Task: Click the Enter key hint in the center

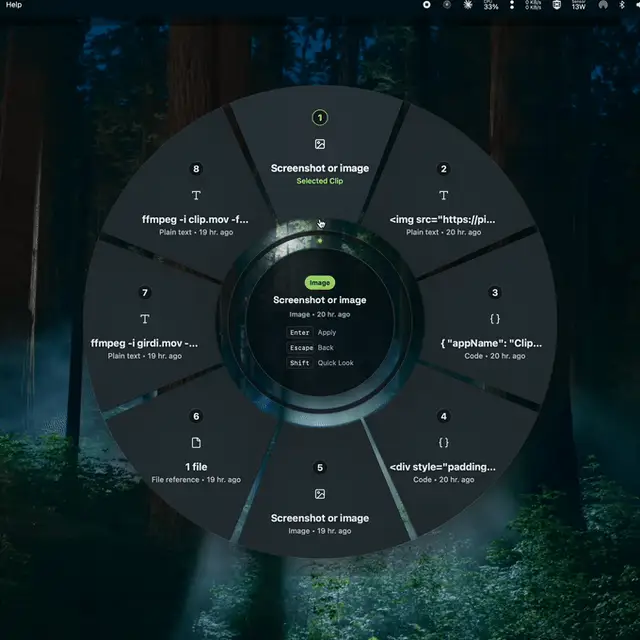Action: point(300,332)
